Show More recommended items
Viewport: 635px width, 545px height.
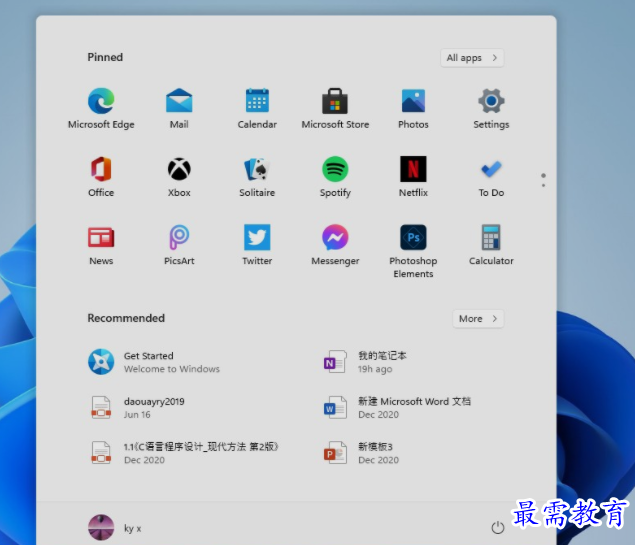[478, 319]
